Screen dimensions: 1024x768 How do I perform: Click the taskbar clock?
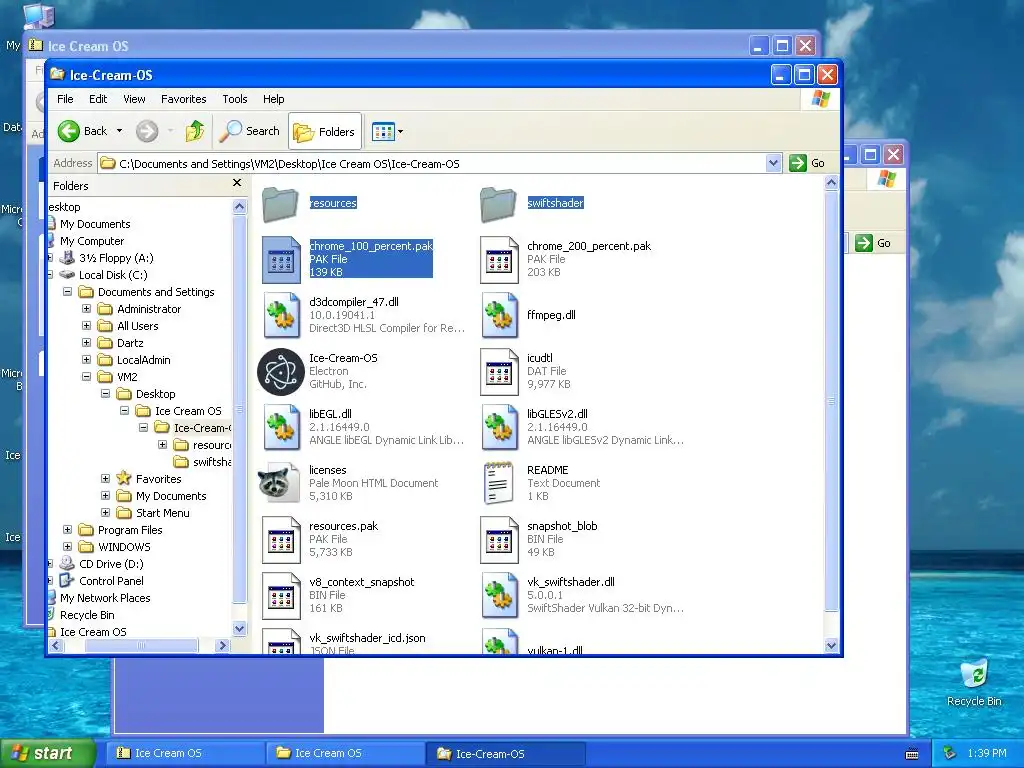(x=987, y=753)
